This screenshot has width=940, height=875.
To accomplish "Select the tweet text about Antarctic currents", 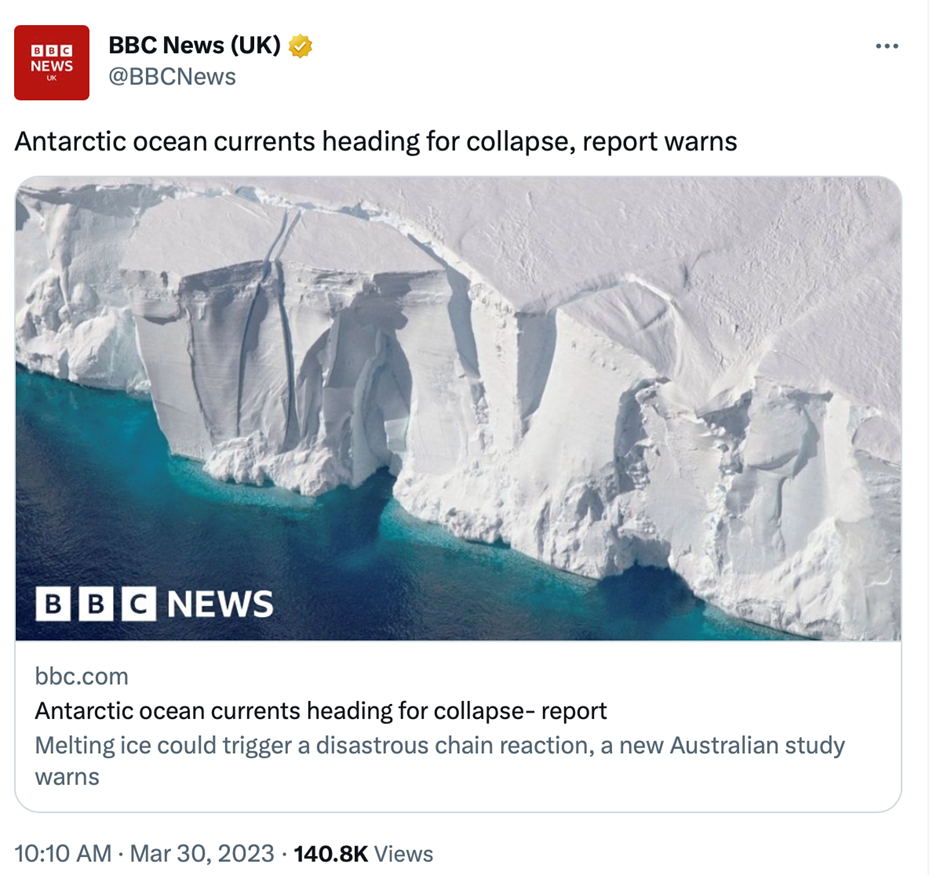I will point(375,141).
